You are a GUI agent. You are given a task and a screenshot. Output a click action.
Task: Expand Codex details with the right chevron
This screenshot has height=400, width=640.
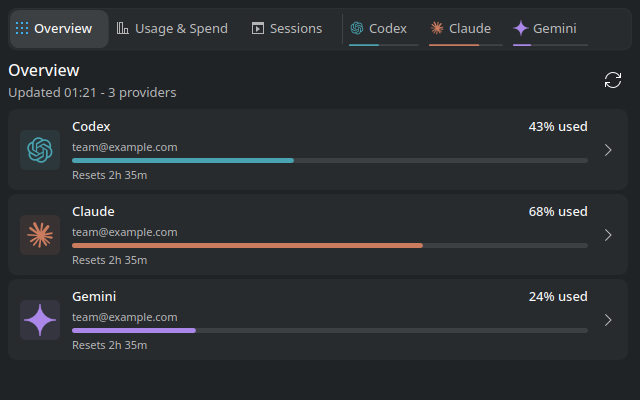(608, 150)
